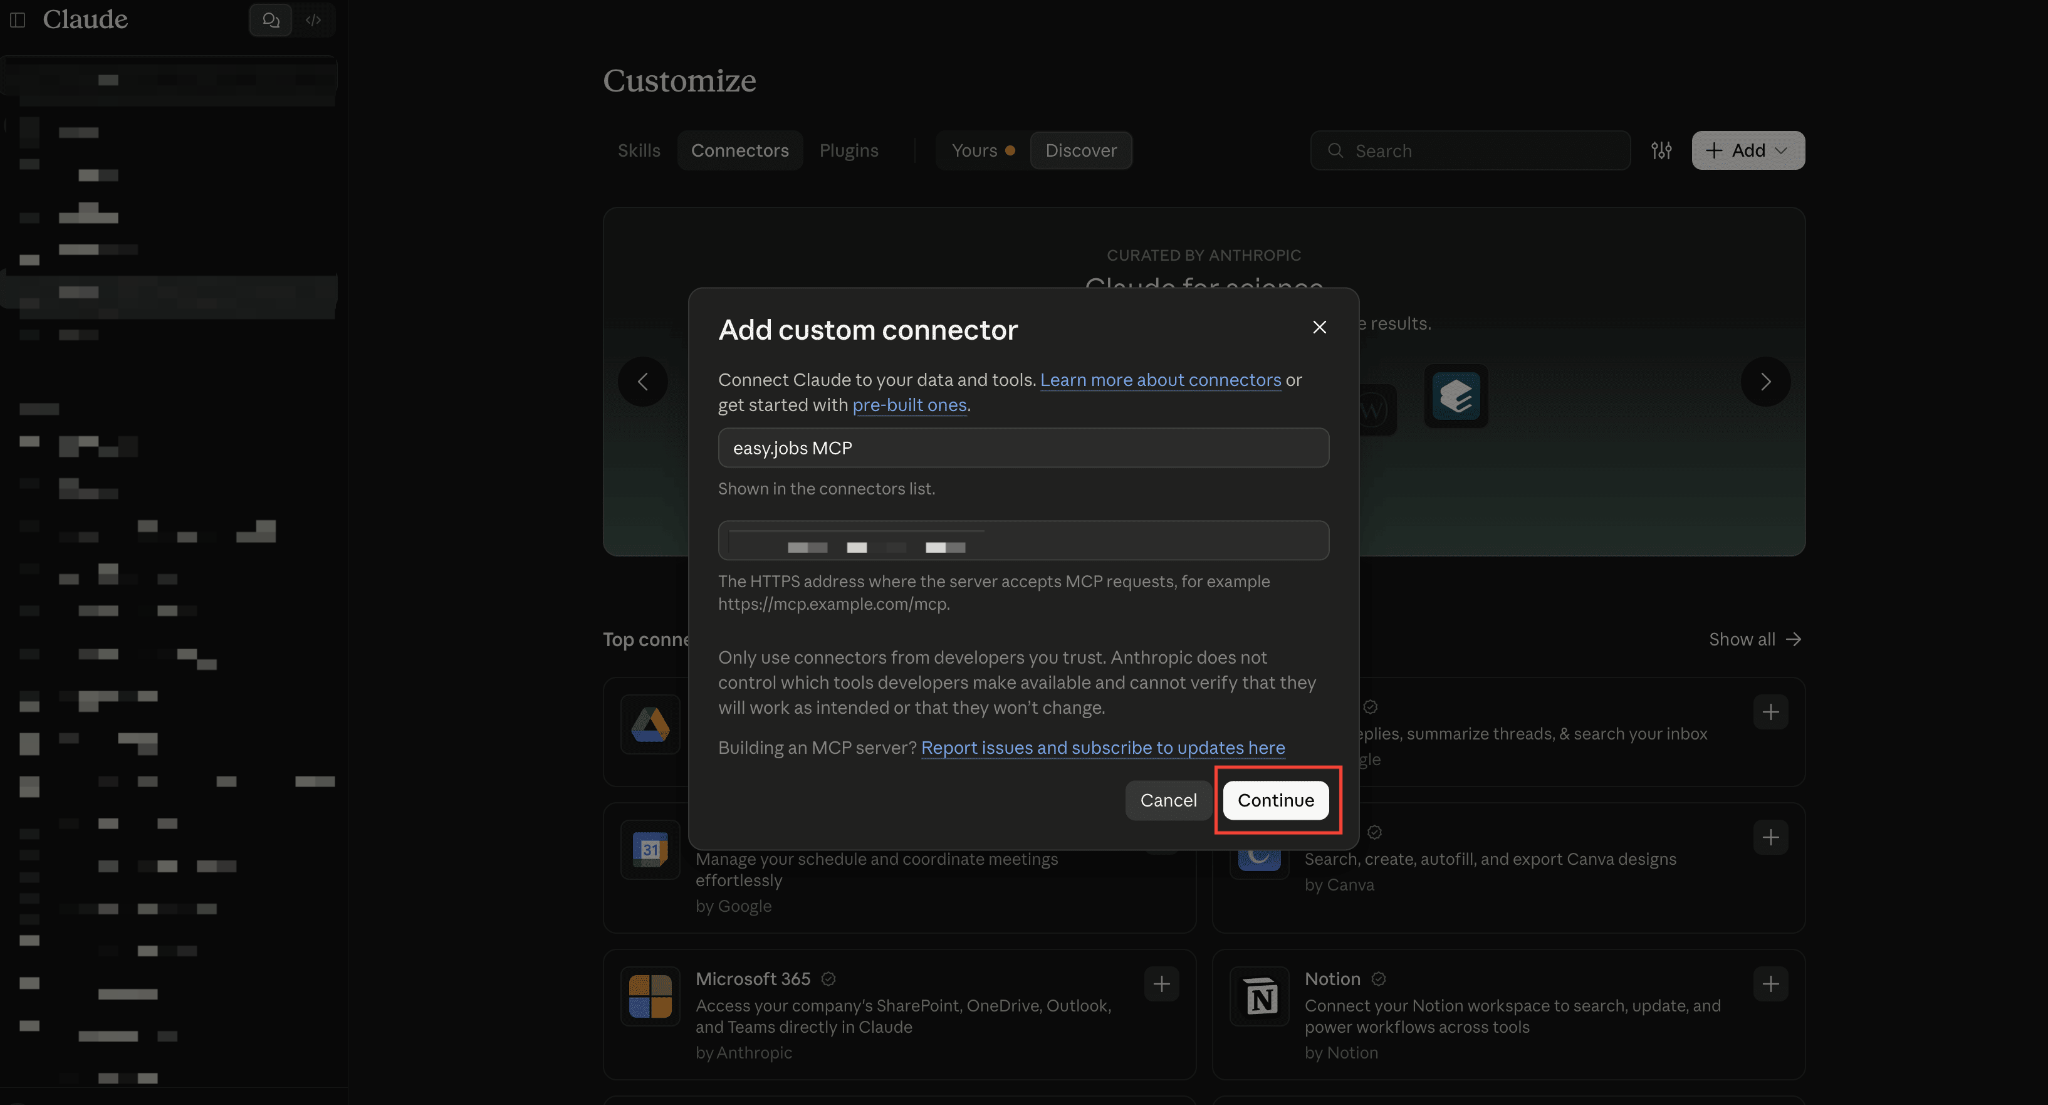Click the previous carousel arrow
Screen dimensions: 2048x1105
[x=643, y=382]
